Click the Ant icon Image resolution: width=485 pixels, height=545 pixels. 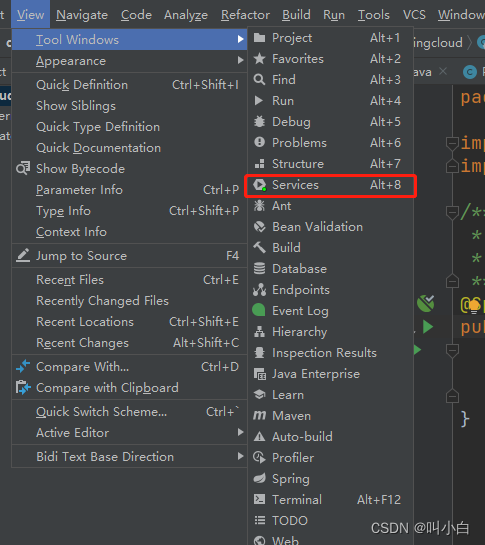point(259,206)
